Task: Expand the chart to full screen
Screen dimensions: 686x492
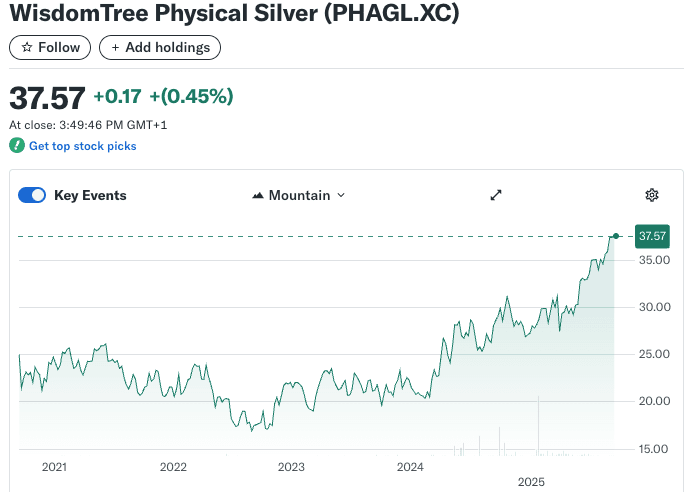Action: (x=495, y=195)
